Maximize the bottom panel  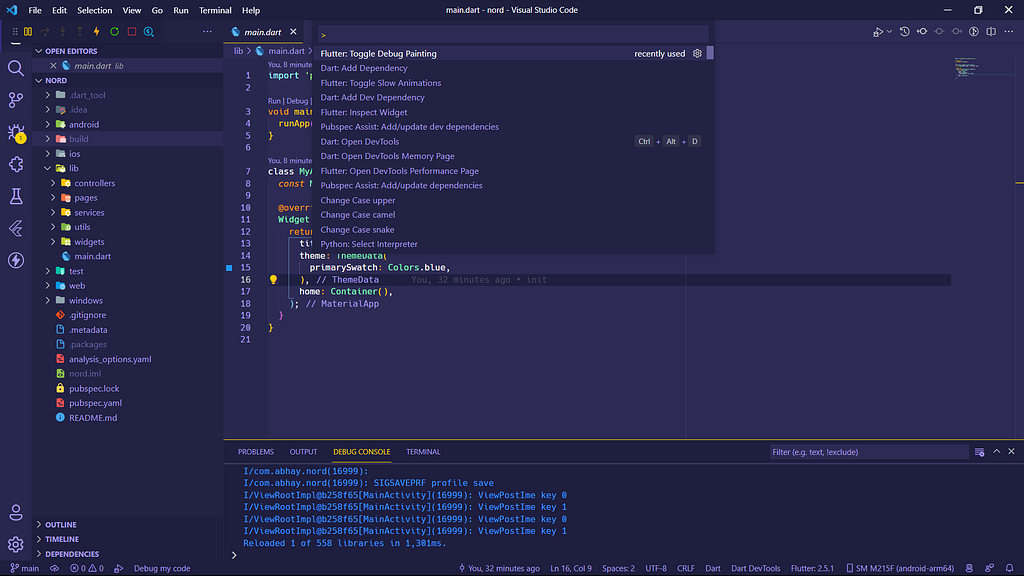click(997, 451)
